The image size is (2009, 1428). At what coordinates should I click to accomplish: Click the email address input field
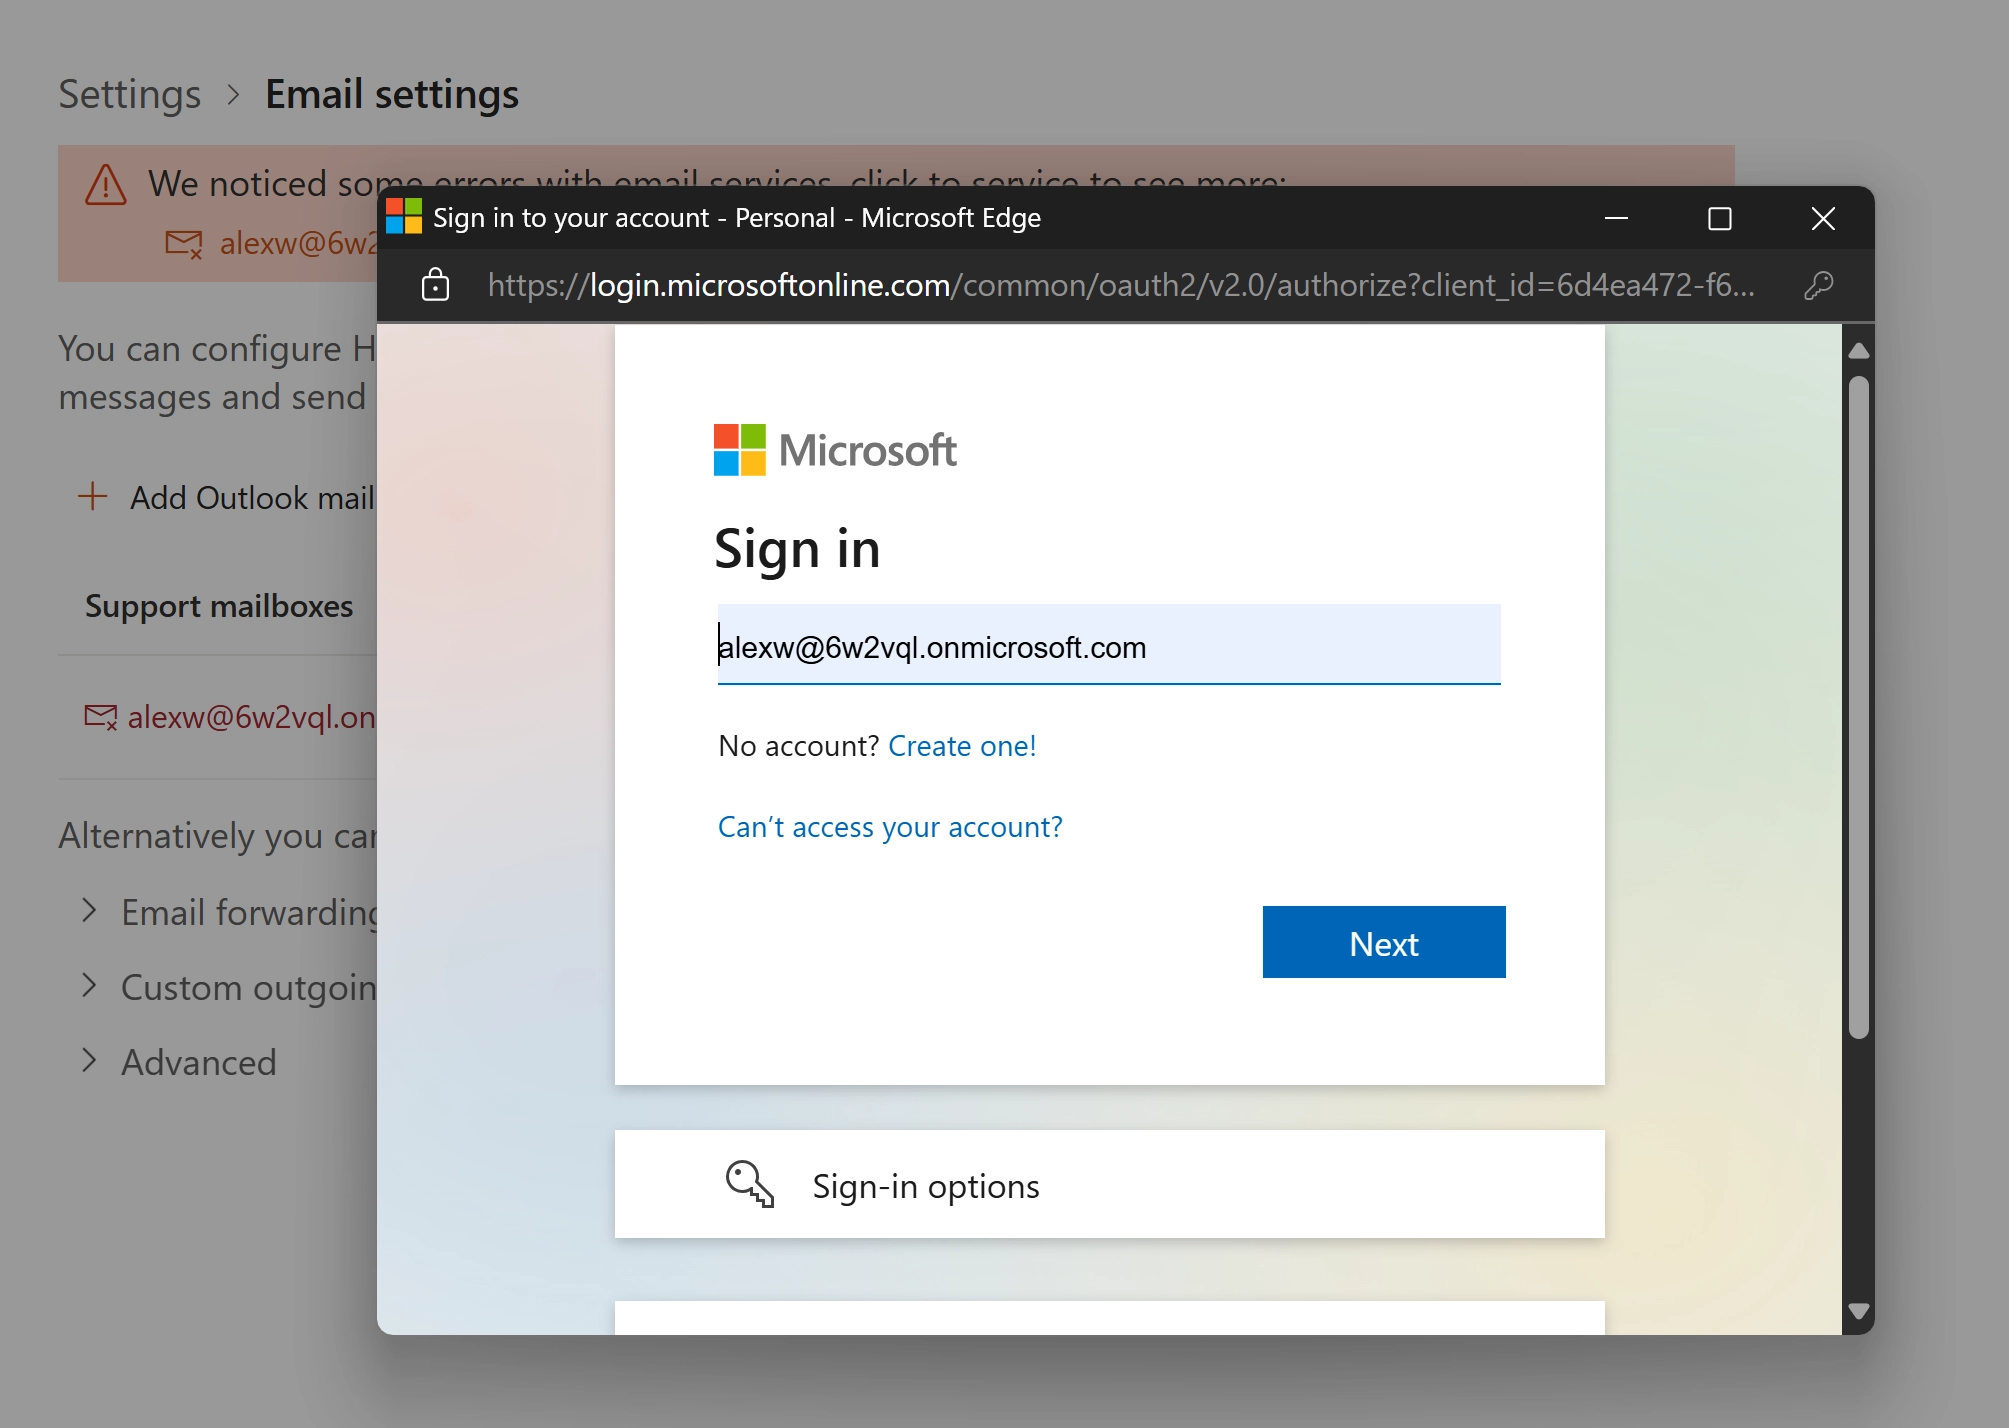point(1109,645)
